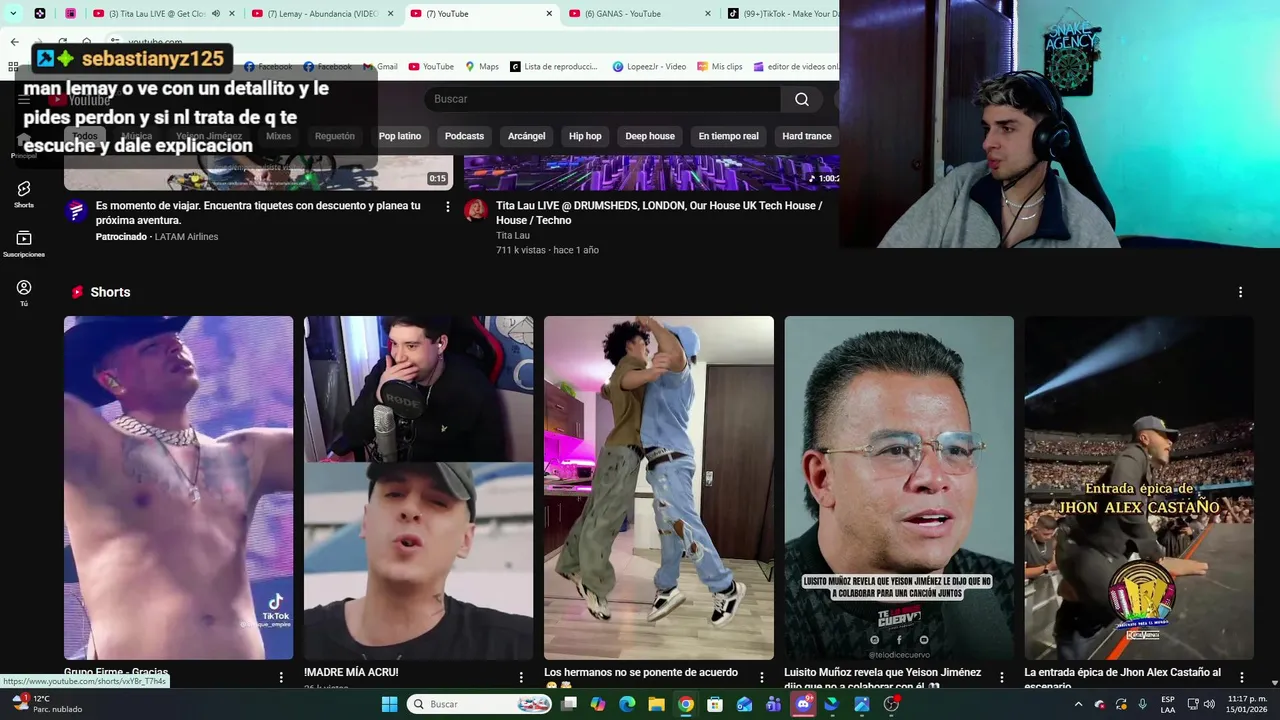Expand the system tray hidden icons chevron
The image size is (1280, 720).
tap(1078, 704)
